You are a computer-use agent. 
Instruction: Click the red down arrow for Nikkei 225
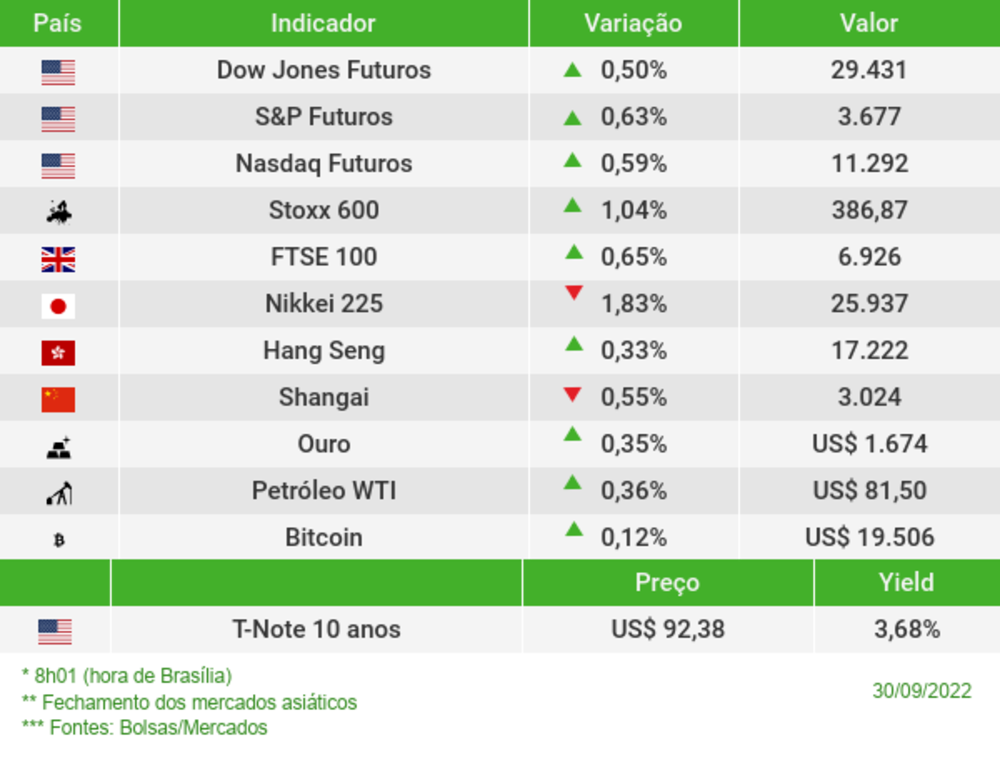point(573,293)
